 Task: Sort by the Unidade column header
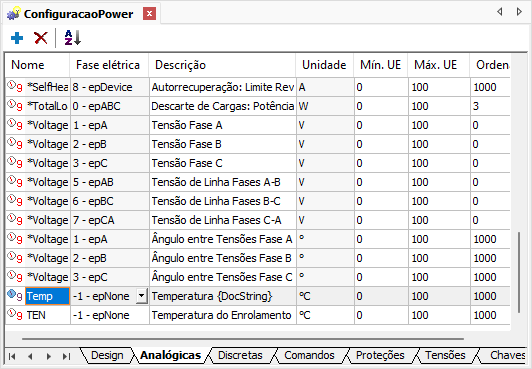(x=324, y=65)
